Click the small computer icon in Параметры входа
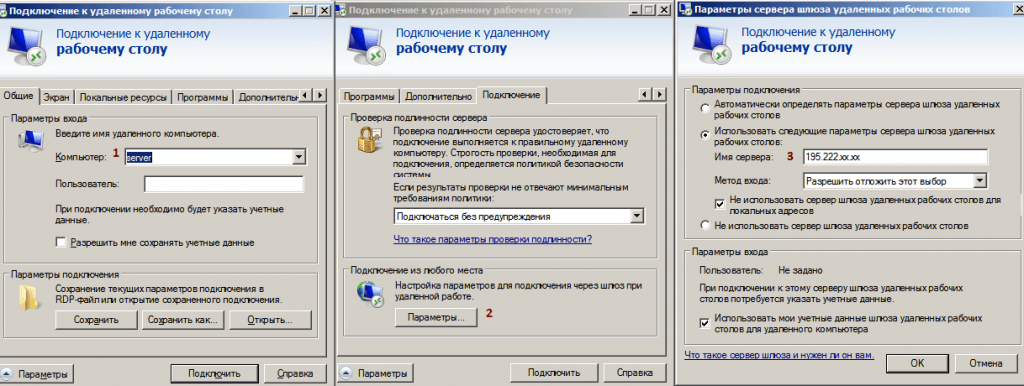1024x386 pixels. [x=30, y=139]
